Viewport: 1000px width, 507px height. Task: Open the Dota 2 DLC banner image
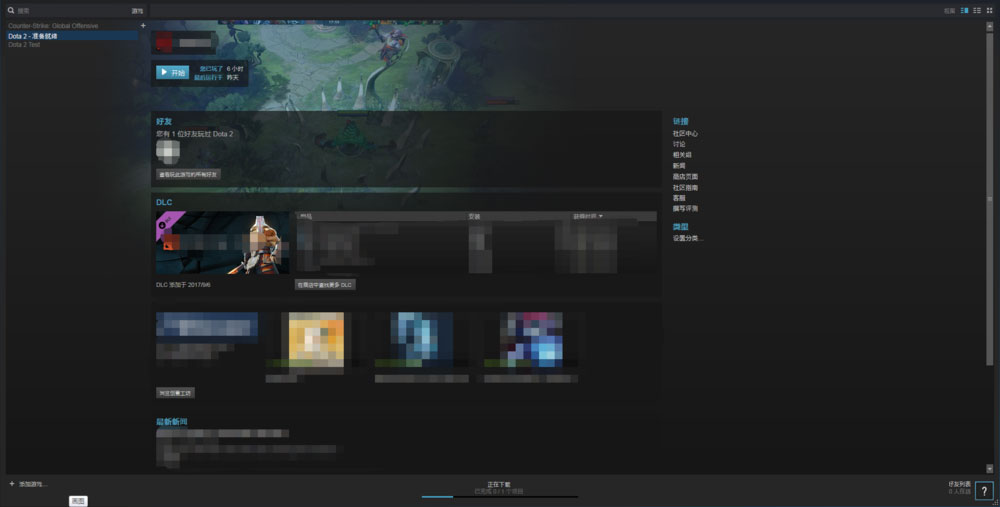[223, 243]
